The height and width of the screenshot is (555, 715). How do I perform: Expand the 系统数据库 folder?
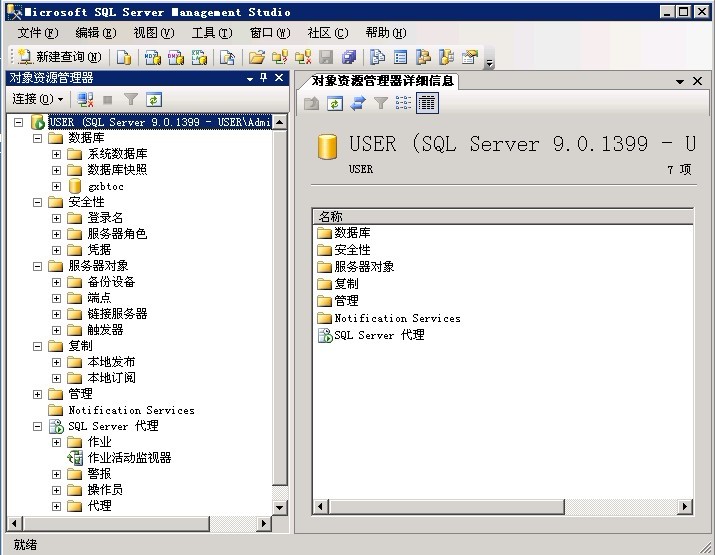tap(56, 154)
